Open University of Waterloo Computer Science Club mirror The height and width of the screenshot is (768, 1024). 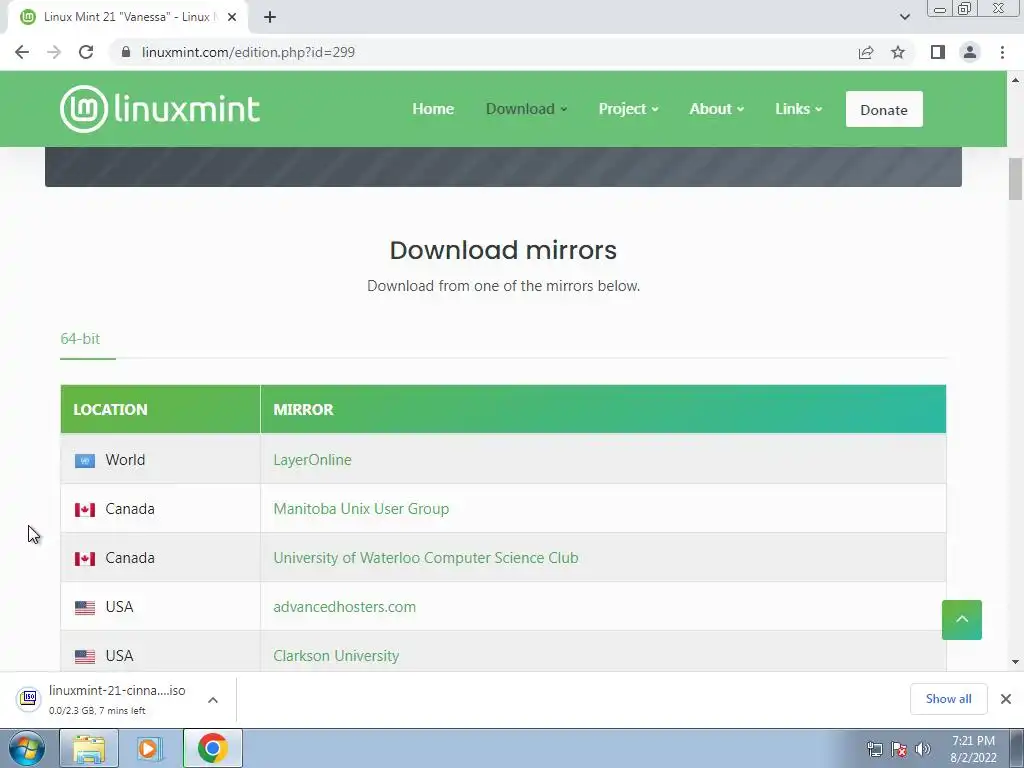click(426, 558)
